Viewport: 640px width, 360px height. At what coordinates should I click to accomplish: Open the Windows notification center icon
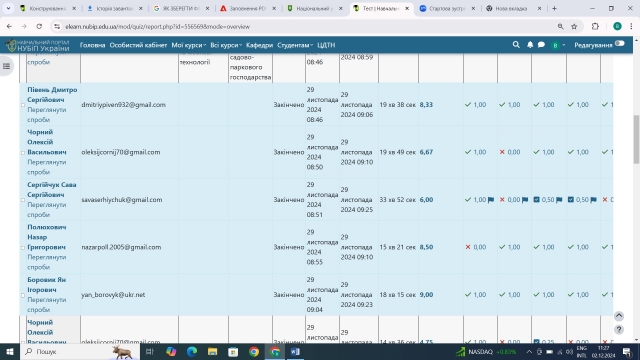point(627,351)
